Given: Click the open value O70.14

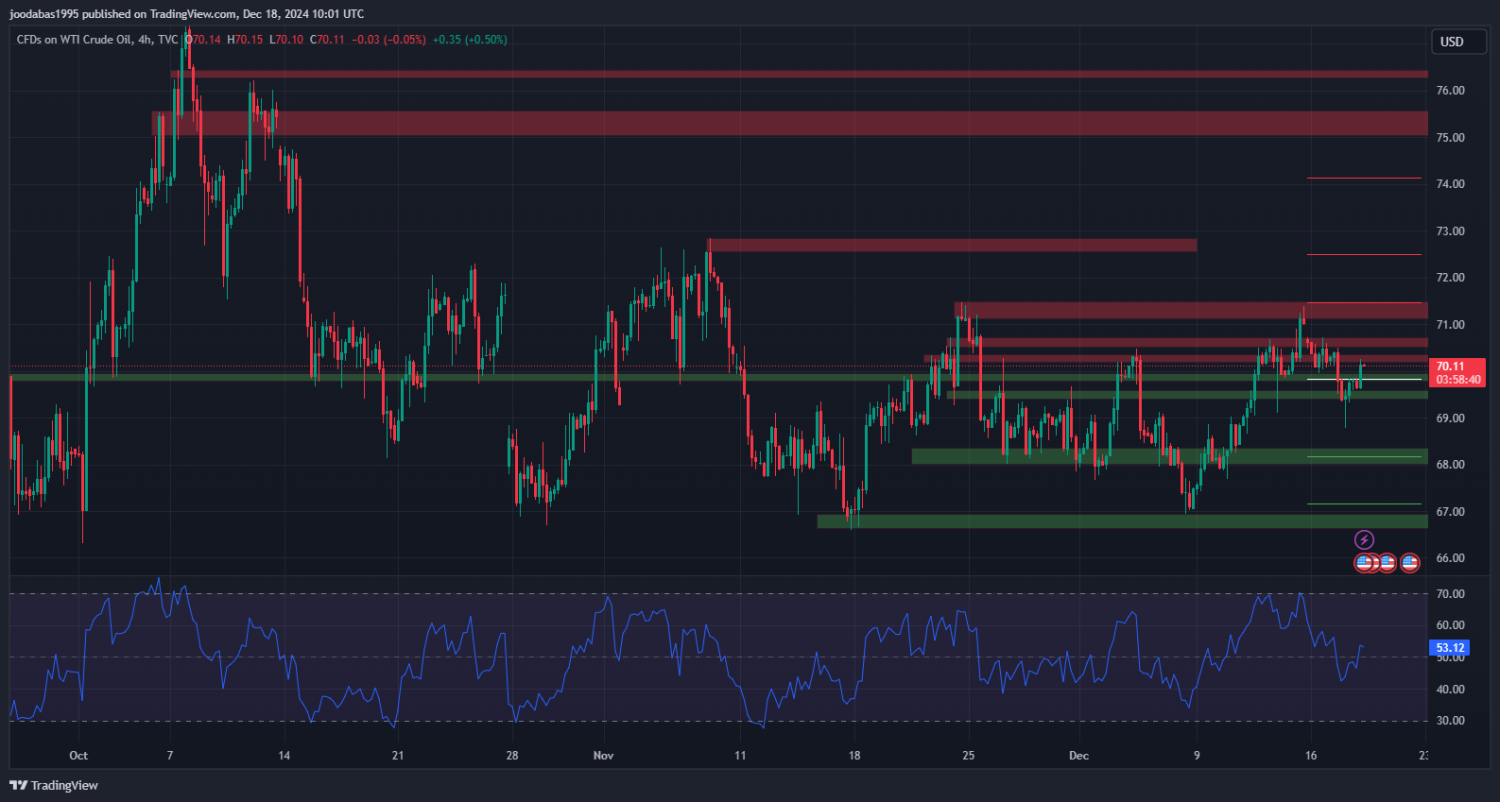Looking at the screenshot, I should coord(203,40).
